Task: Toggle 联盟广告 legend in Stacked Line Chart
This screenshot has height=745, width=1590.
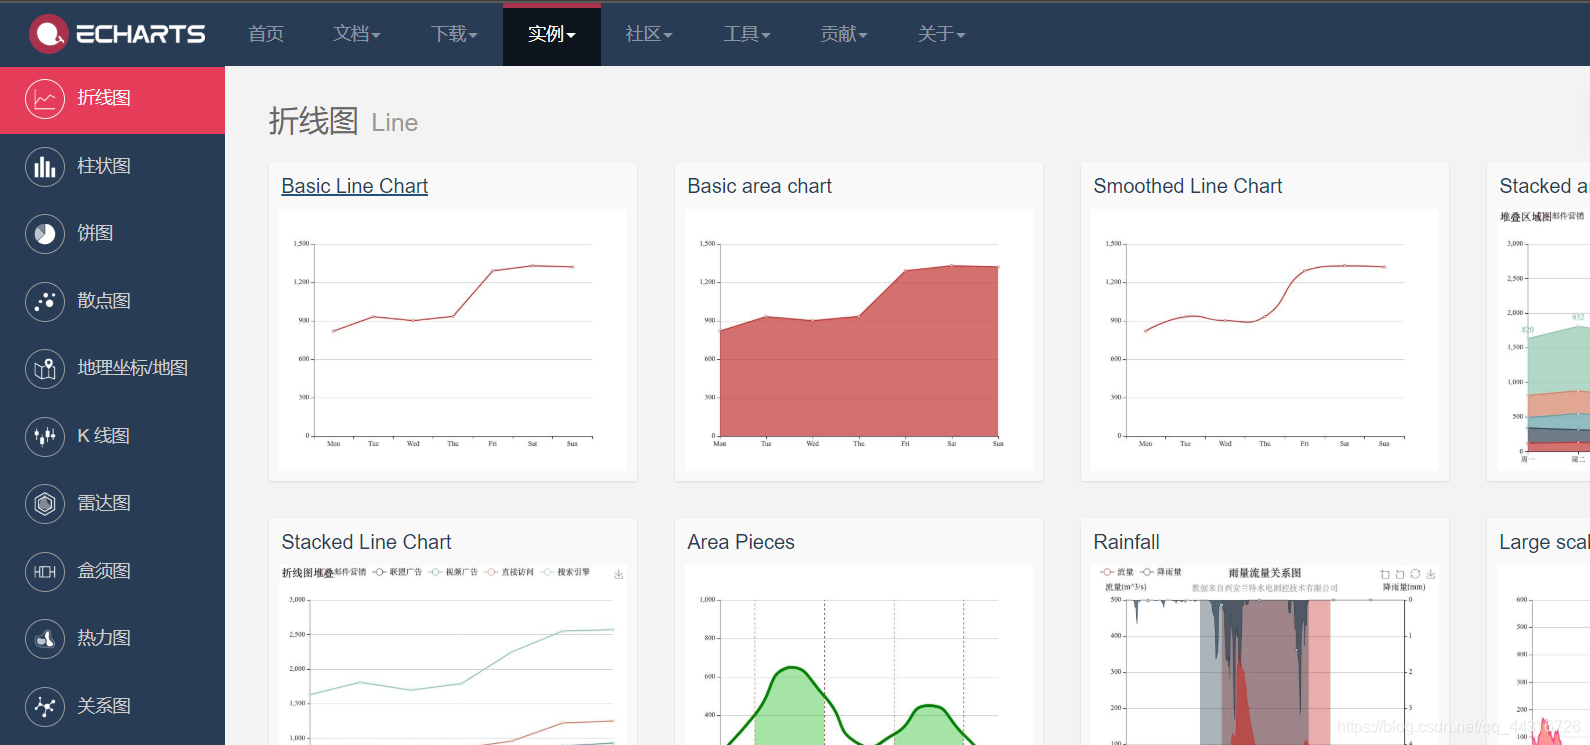Action: 398,572
